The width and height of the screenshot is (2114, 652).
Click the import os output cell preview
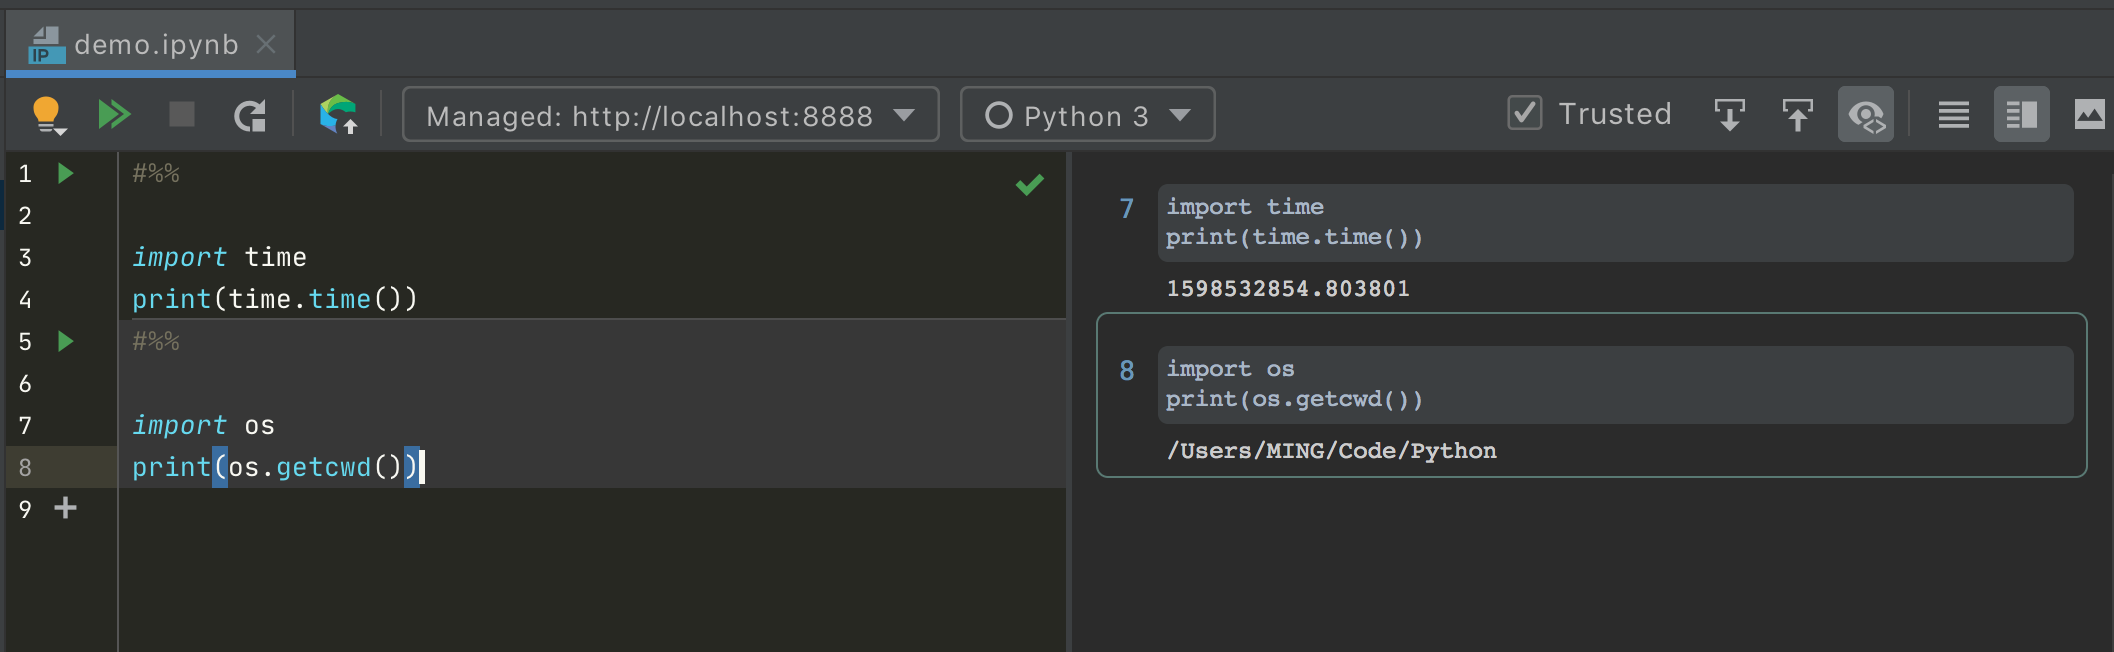[x=1614, y=385]
